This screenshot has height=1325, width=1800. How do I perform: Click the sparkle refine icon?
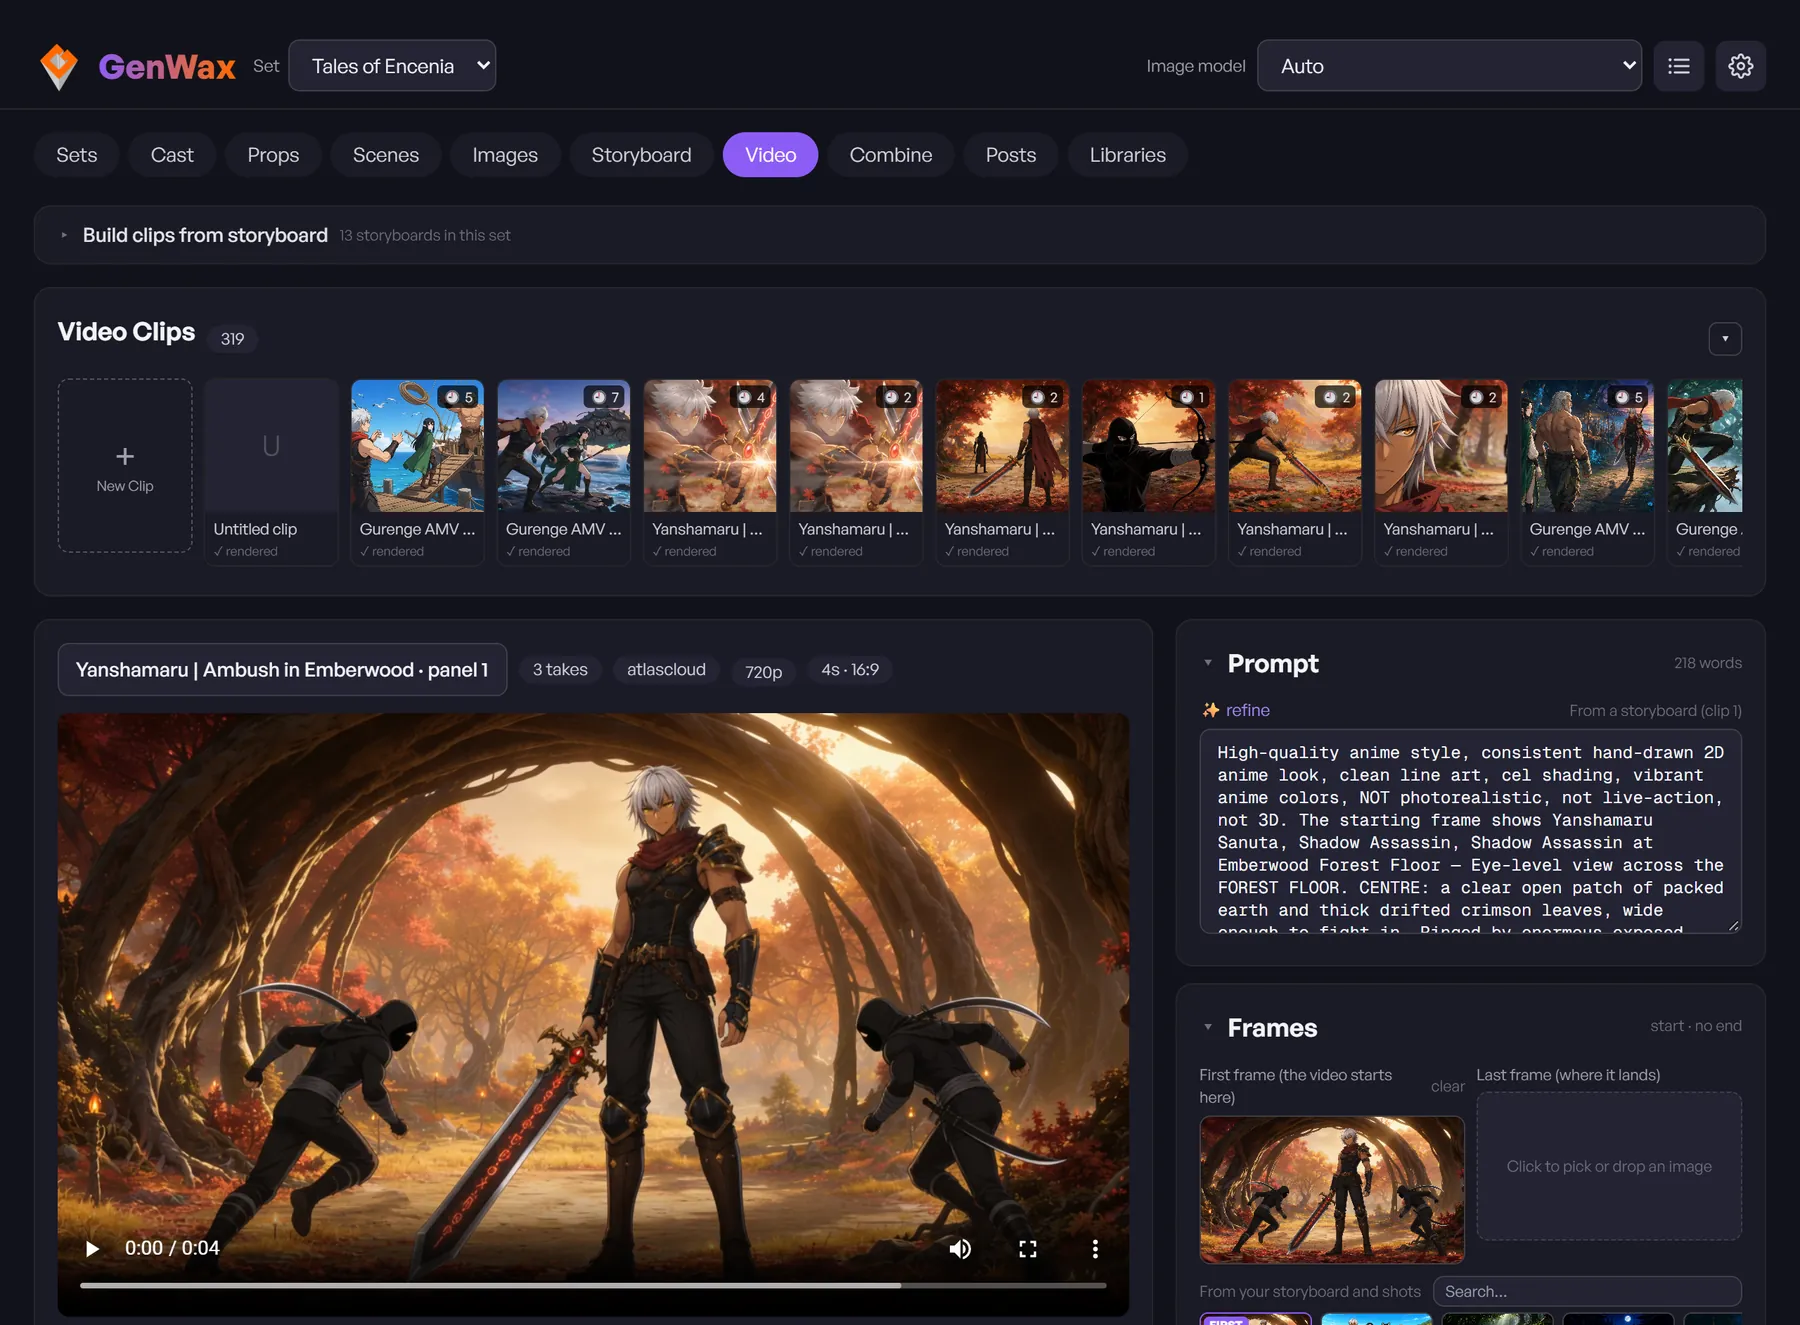[x=1211, y=710]
